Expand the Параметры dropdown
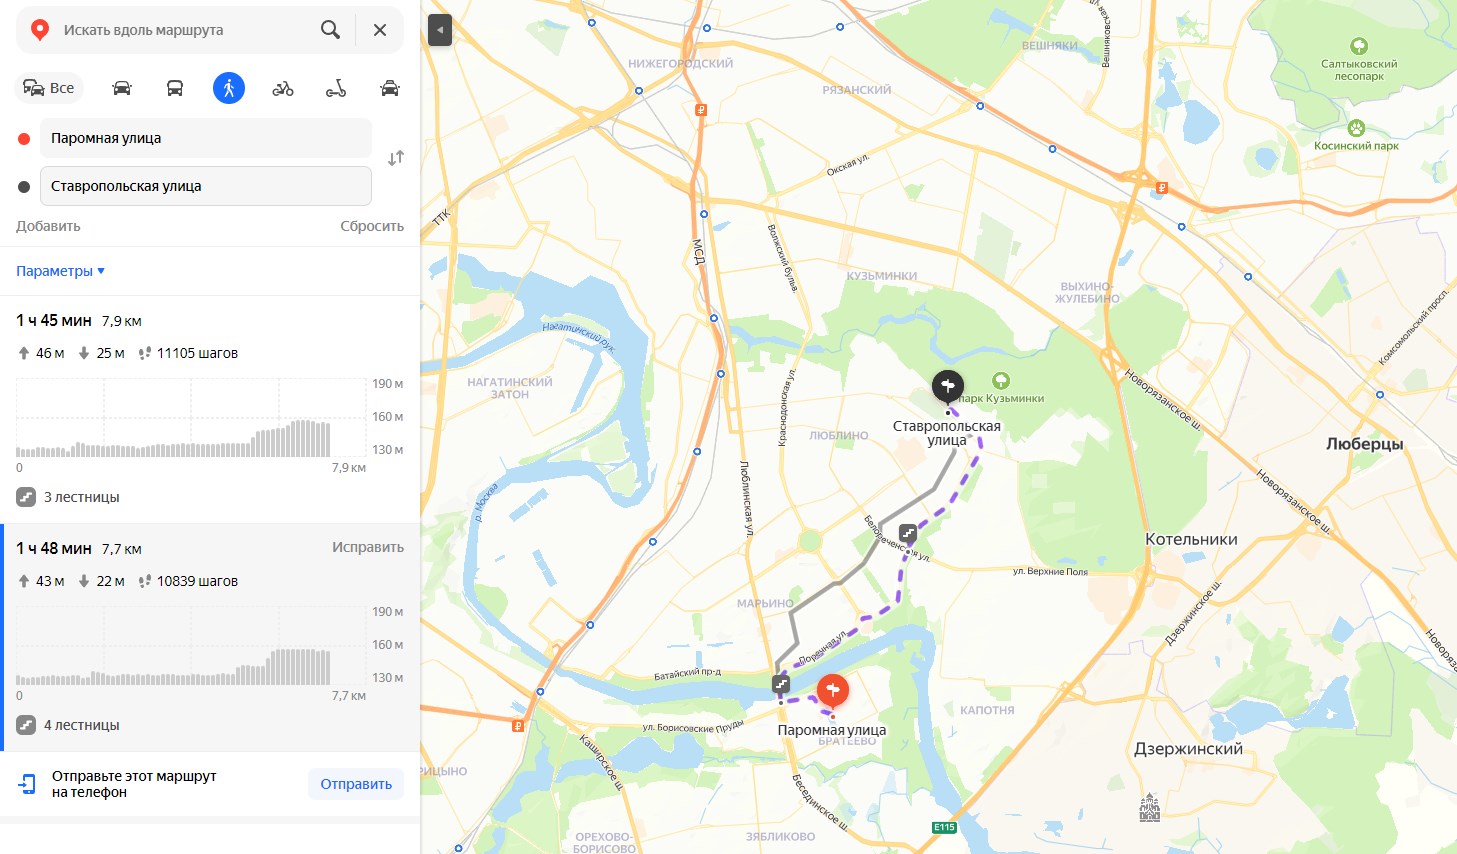This screenshot has height=854, width=1457. [x=60, y=271]
